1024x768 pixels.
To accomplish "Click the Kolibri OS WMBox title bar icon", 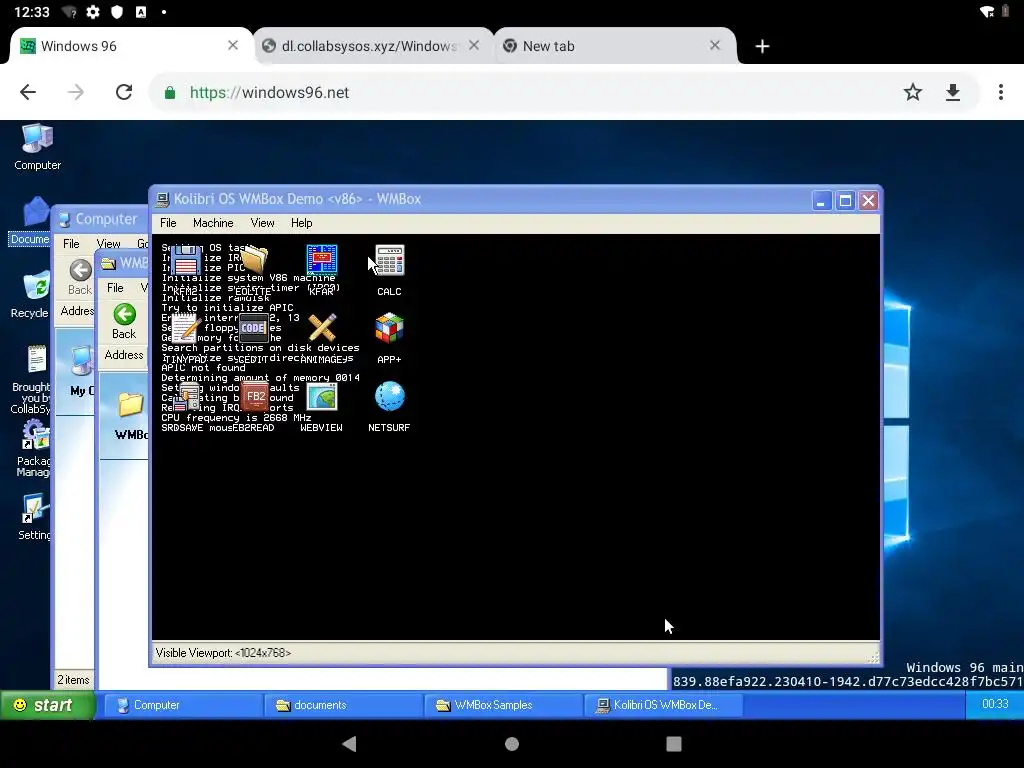I will [163, 199].
